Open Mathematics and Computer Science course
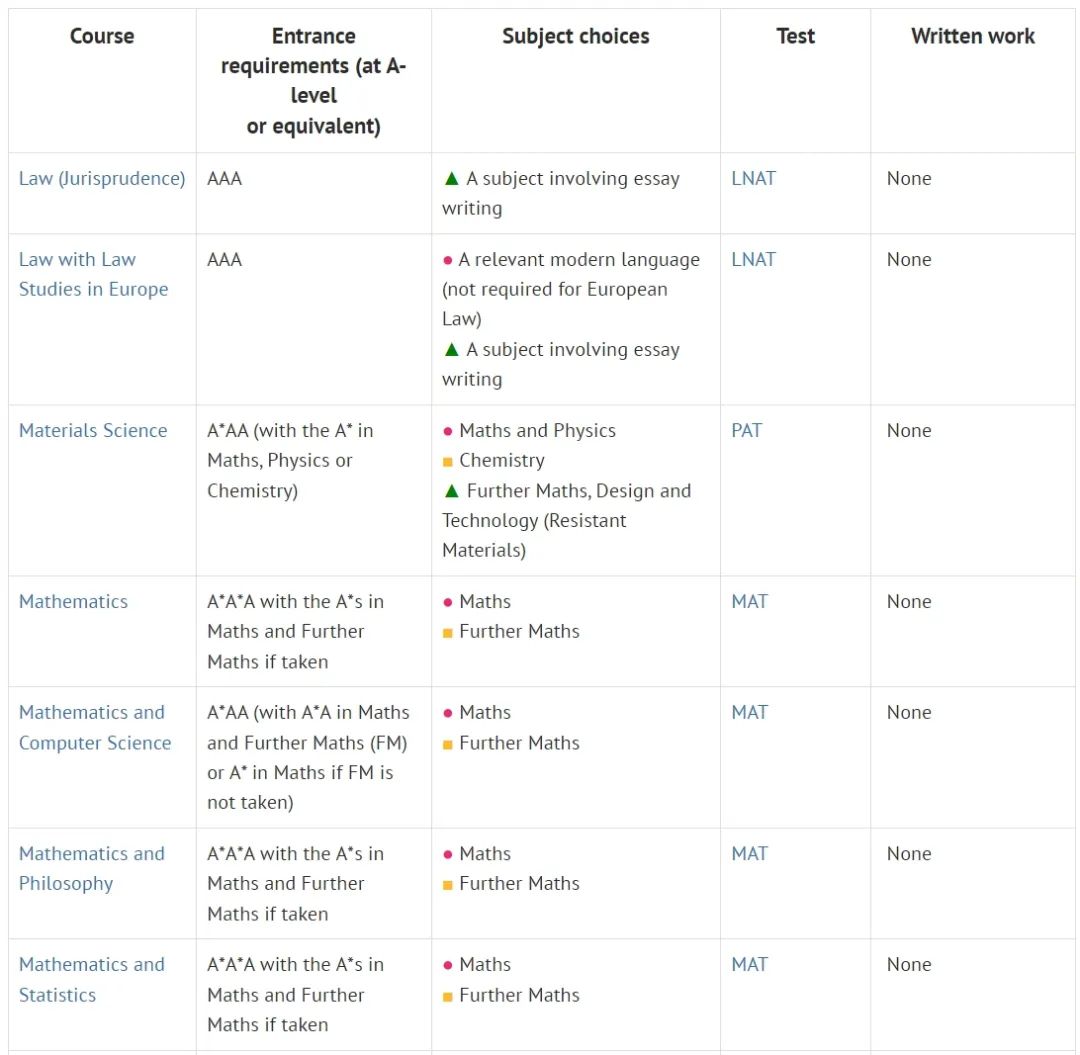This screenshot has width=1080, height=1055. click(x=94, y=727)
